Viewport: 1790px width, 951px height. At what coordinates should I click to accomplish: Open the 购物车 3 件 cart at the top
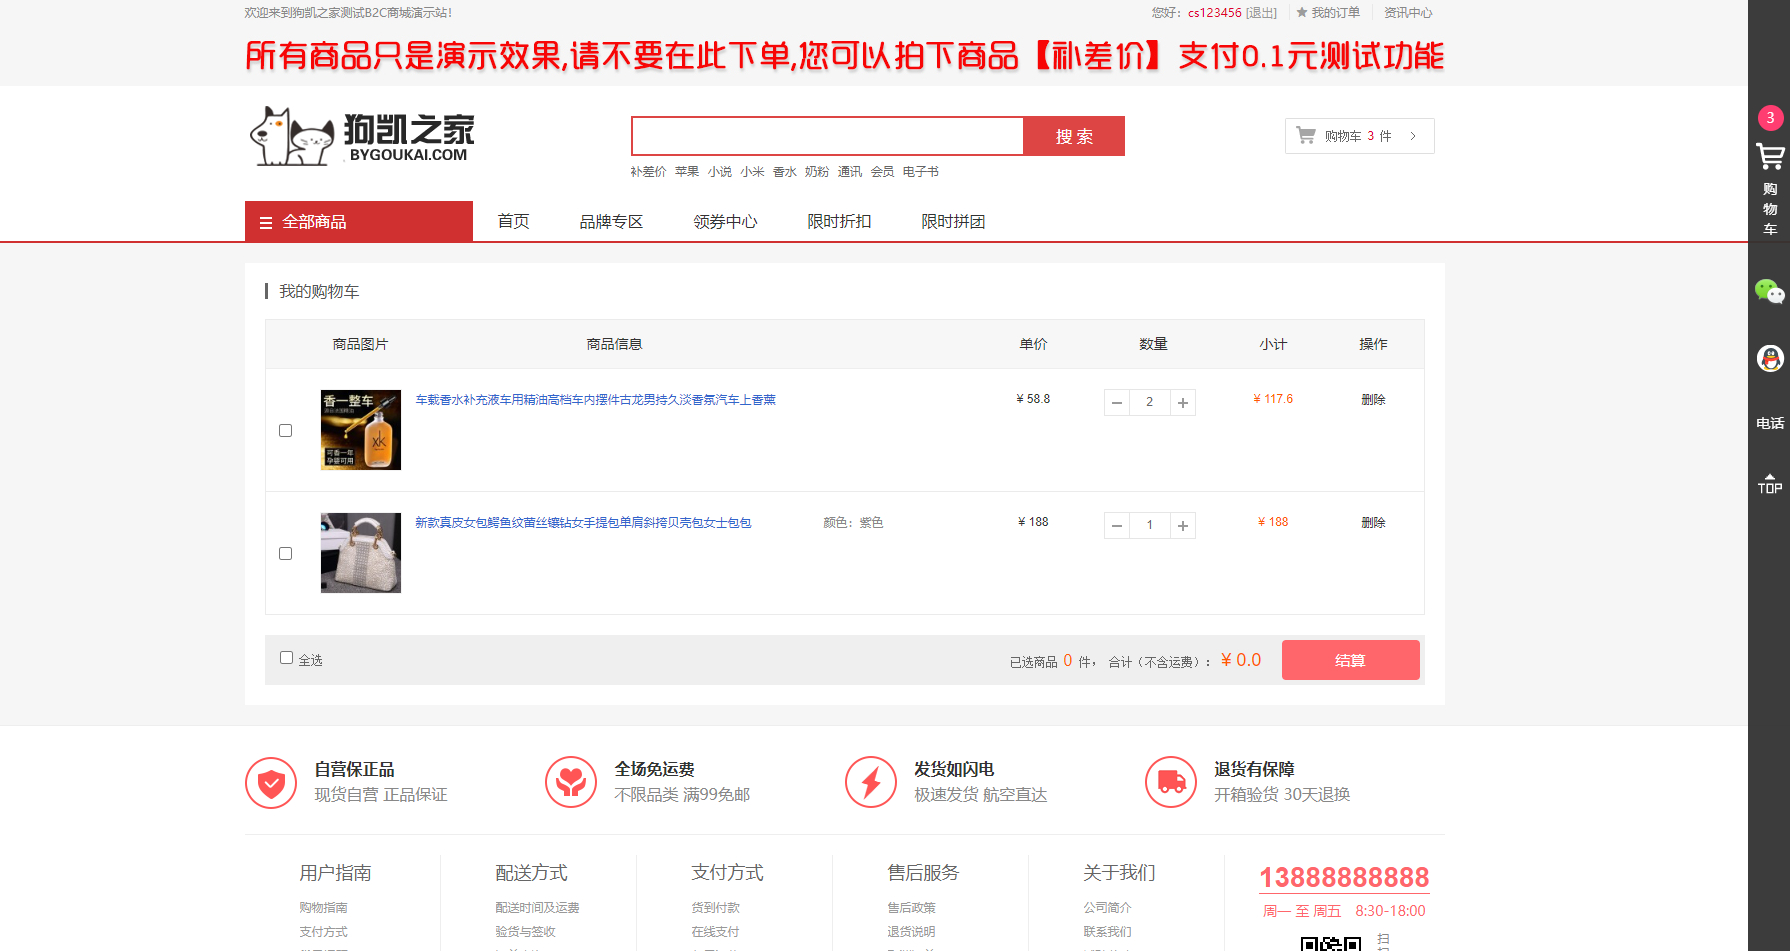click(x=1358, y=135)
